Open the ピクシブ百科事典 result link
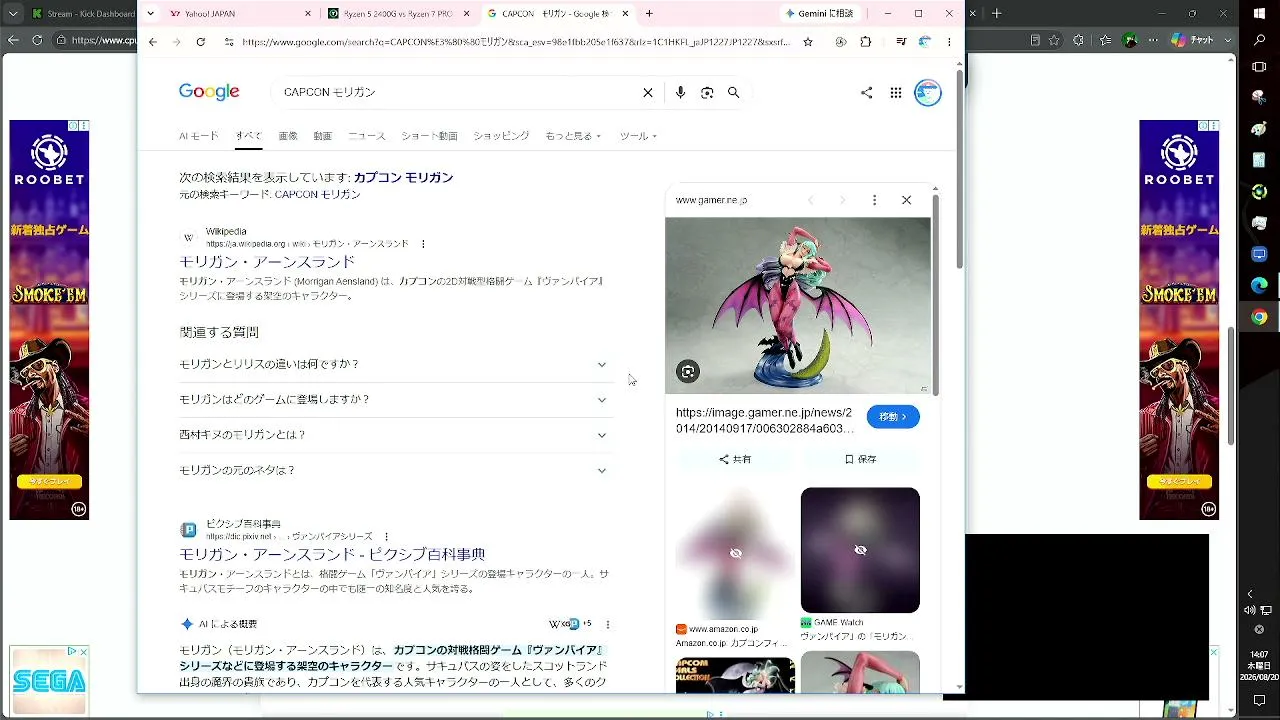This screenshot has width=1280, height=720. point(332,554)
